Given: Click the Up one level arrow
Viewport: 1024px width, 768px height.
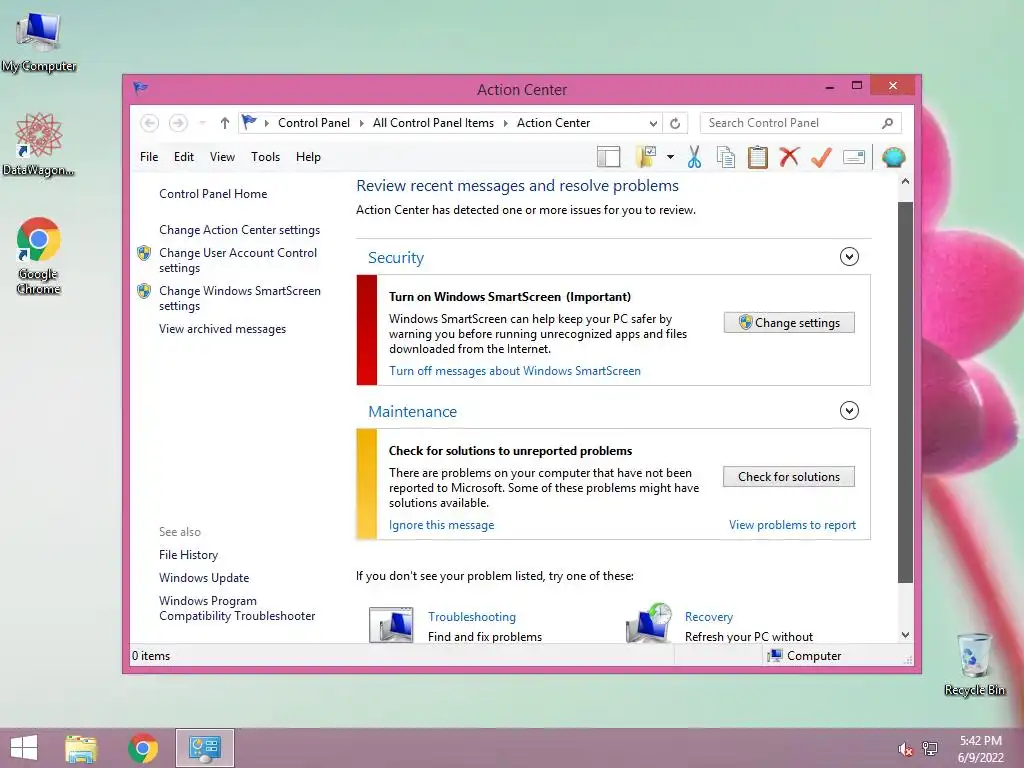Looking at the screenshot, I should (x=225, y=123).
